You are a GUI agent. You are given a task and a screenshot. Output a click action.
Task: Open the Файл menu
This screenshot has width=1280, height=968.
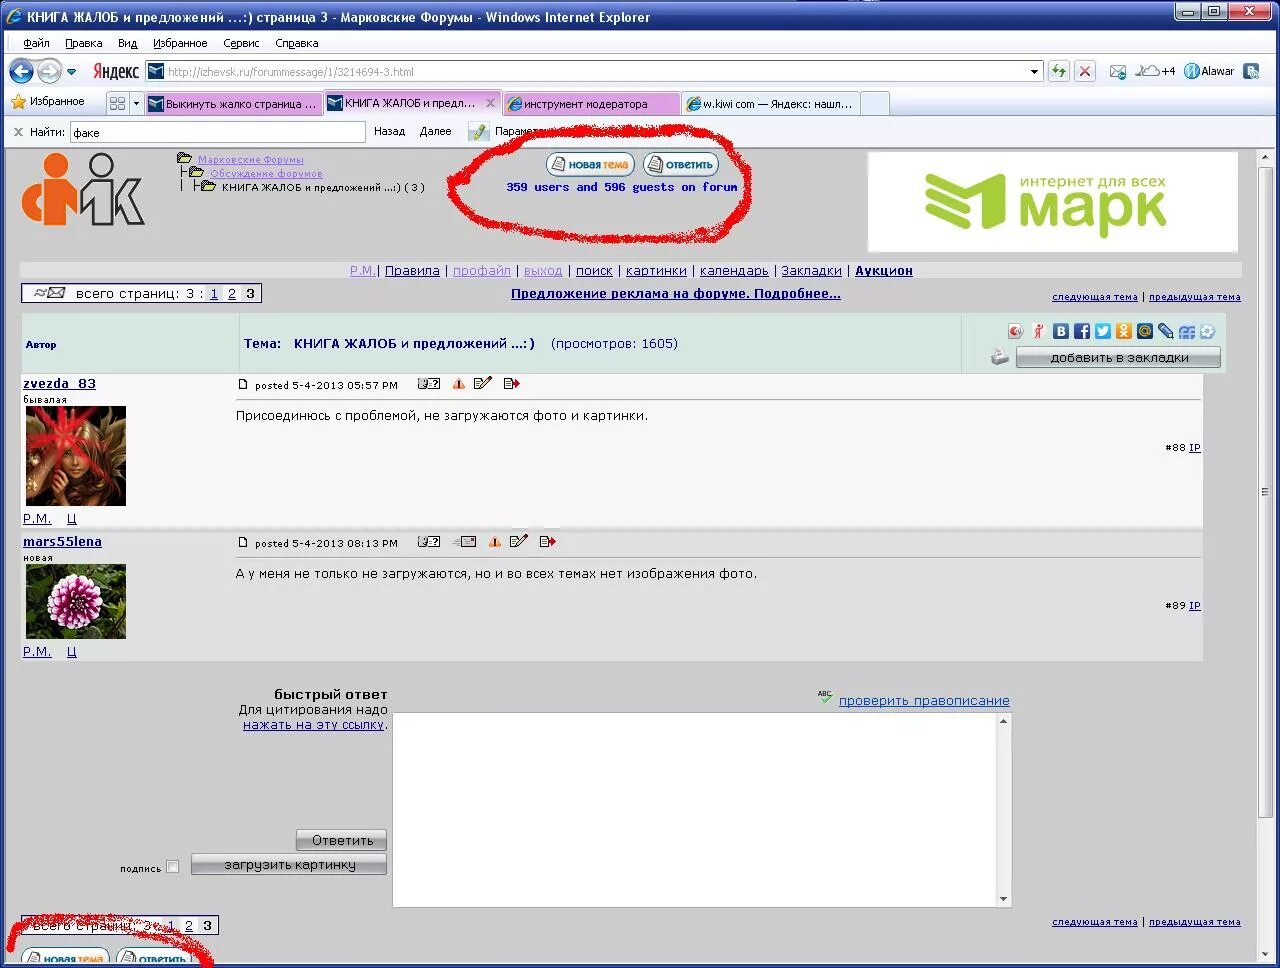pos(36,43)
